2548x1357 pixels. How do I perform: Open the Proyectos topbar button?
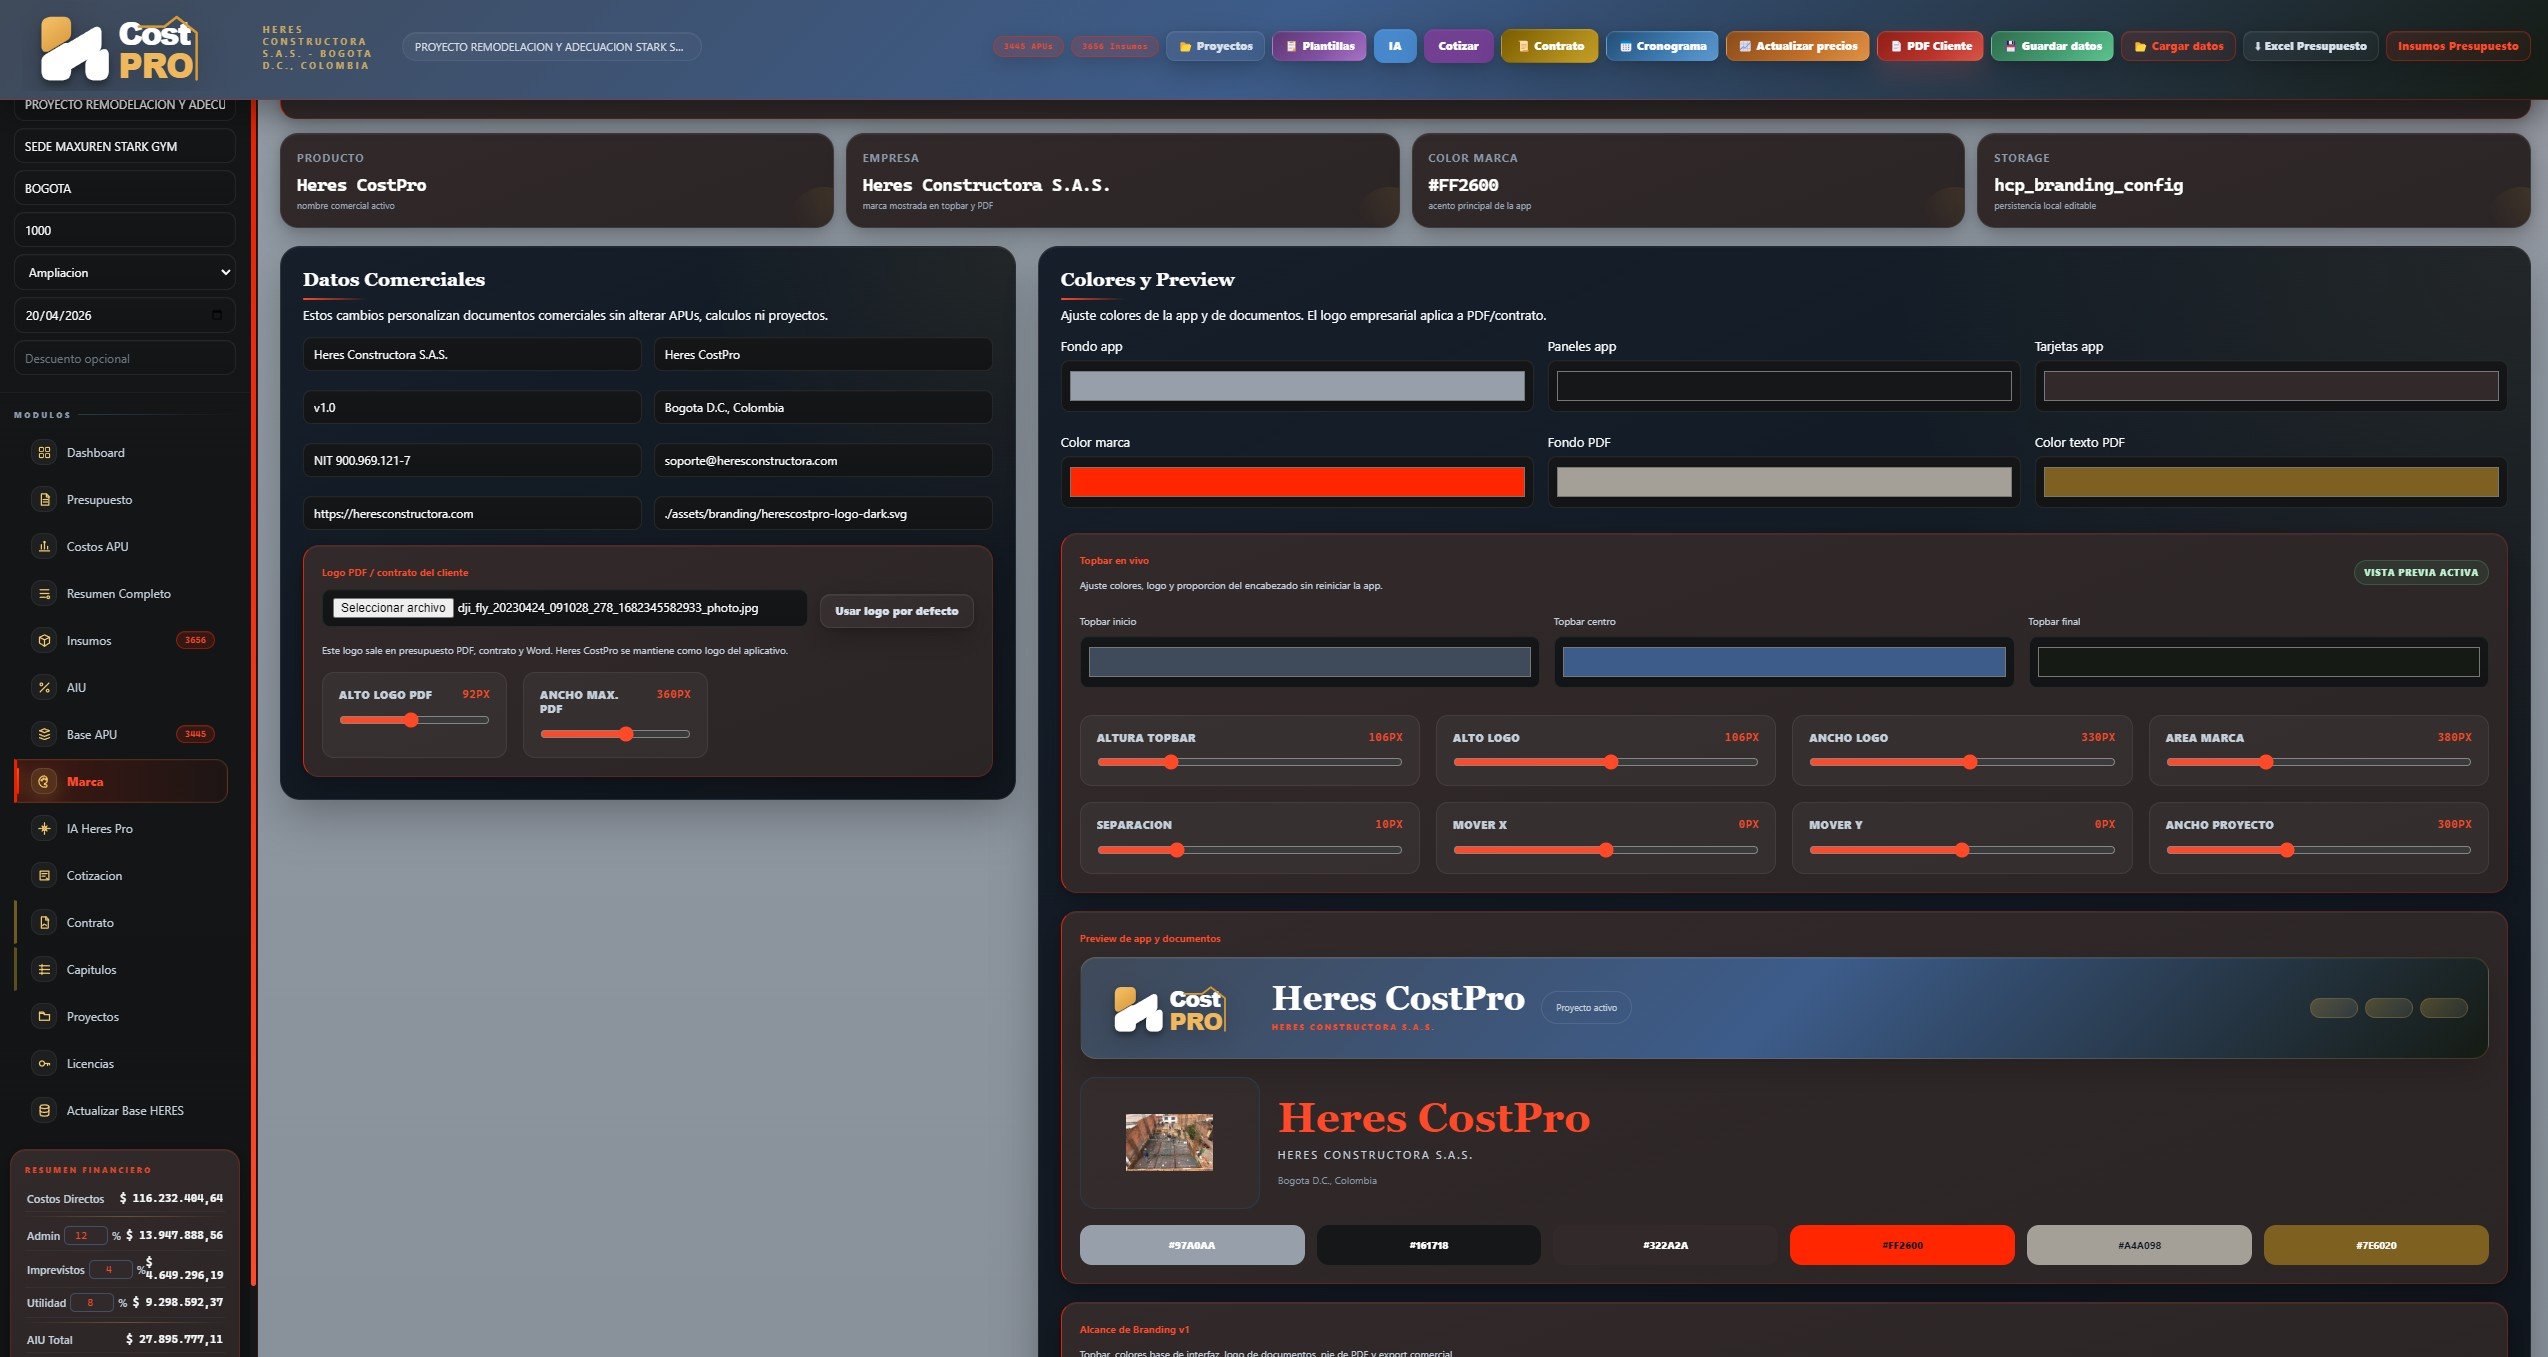pyautogui.click(x=1215, y=46)
